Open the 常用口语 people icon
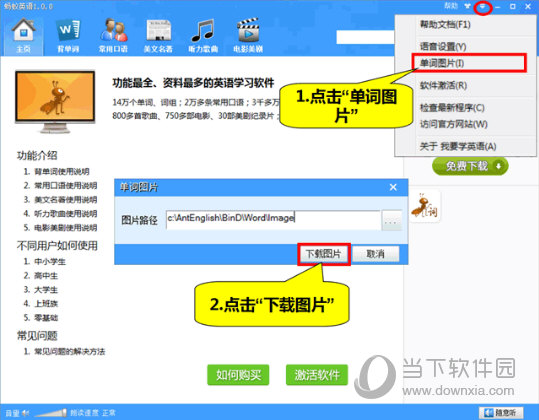The height and width of the screenshot is (420, 539). click(x=113, y=36)
